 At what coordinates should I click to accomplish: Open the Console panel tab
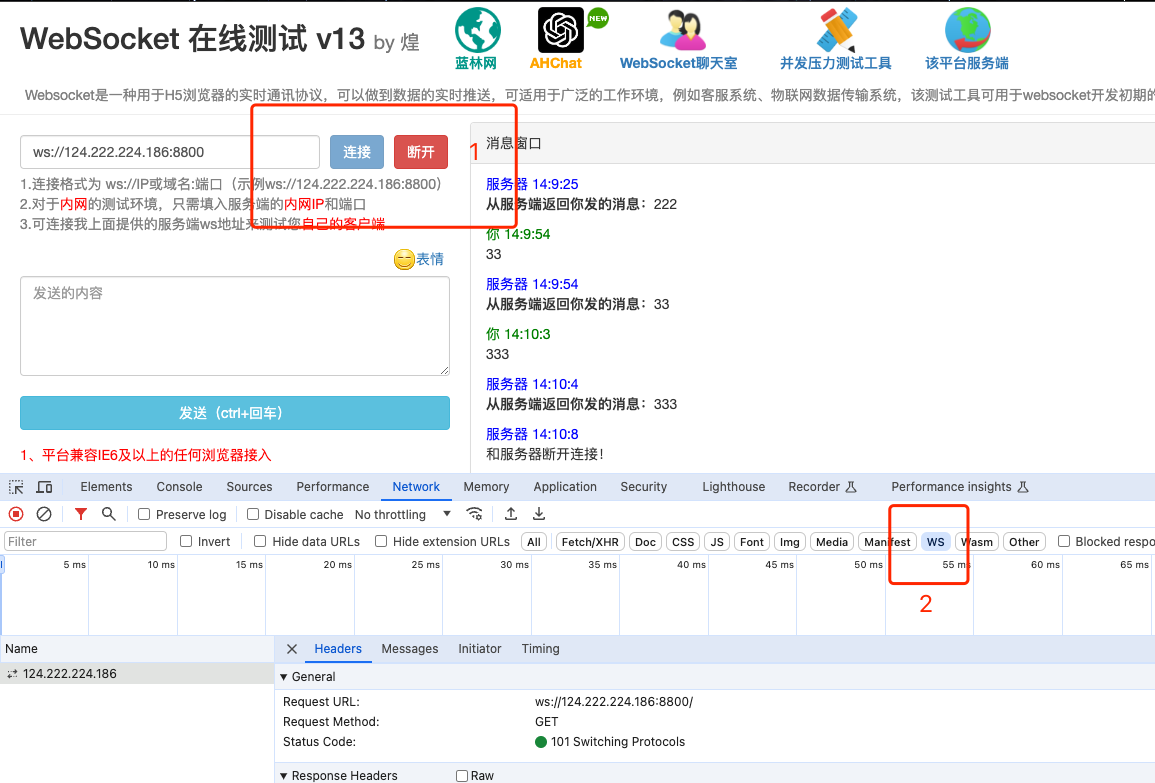click(178, 487)
